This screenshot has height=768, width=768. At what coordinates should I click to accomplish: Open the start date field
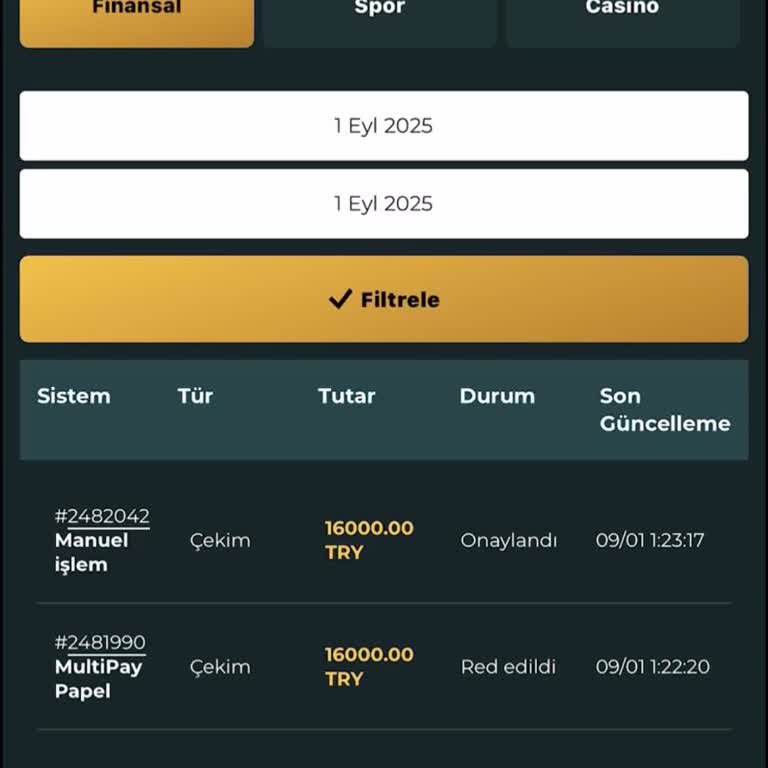(384, 126)
